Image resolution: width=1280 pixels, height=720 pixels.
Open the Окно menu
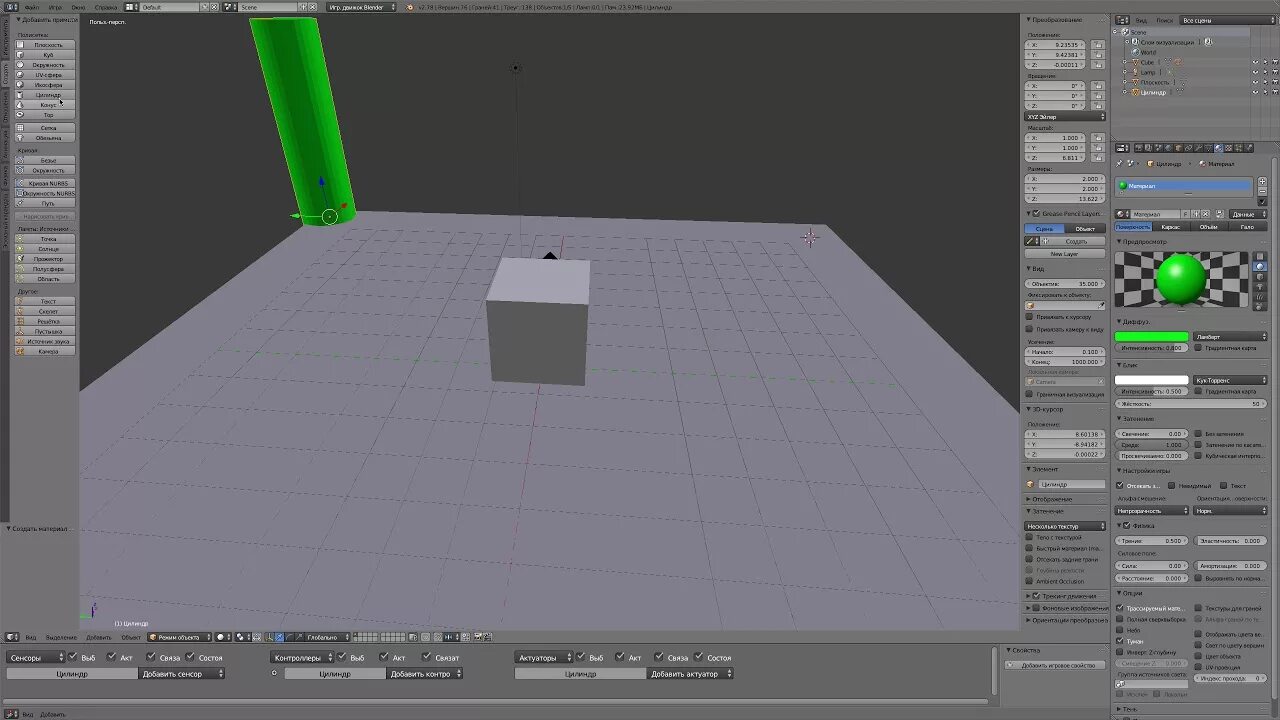coord(77,7)
